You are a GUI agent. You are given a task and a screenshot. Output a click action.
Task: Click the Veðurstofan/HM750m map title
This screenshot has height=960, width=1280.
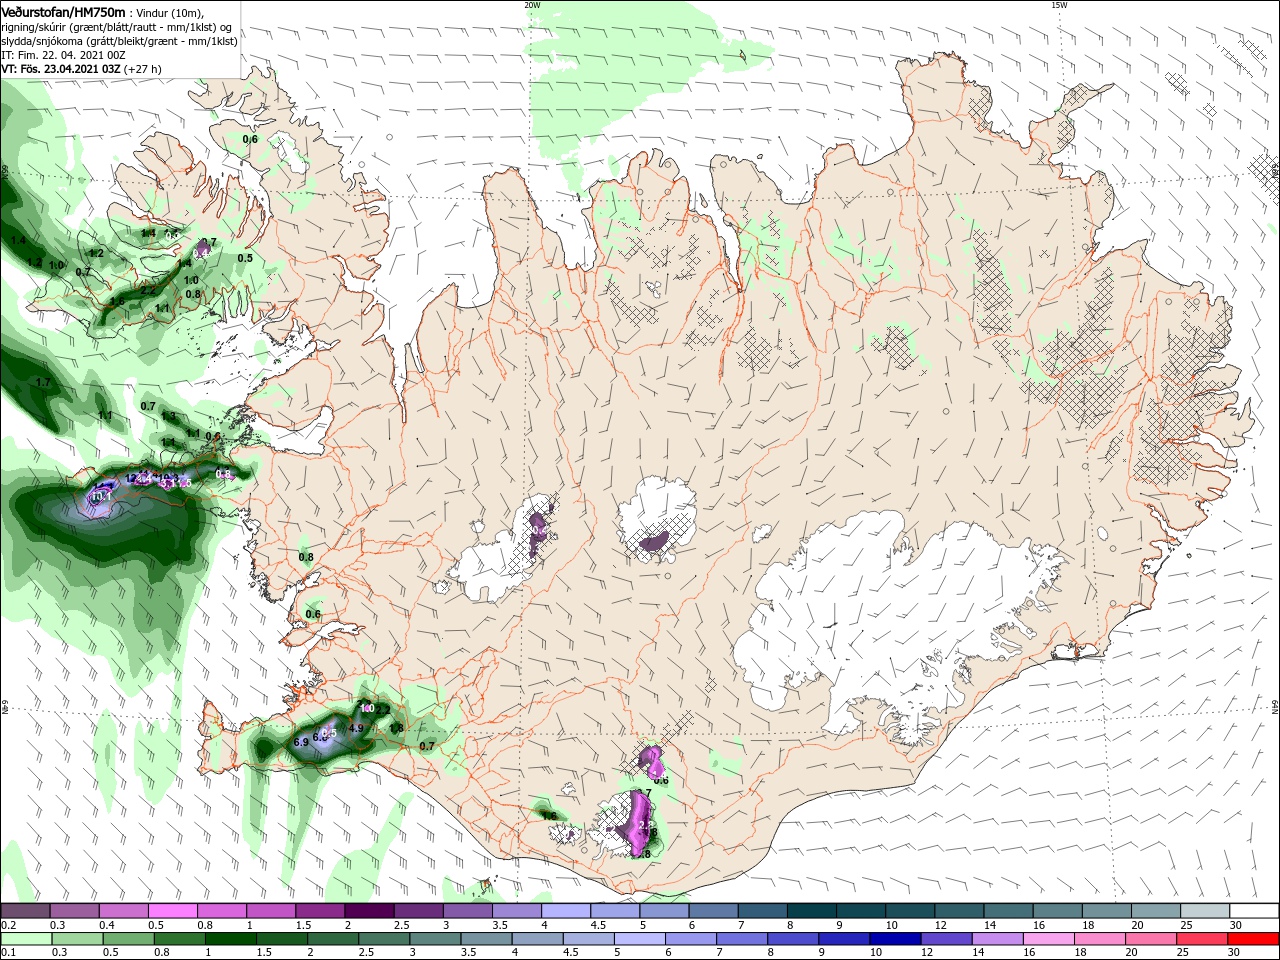coord(64,12)
